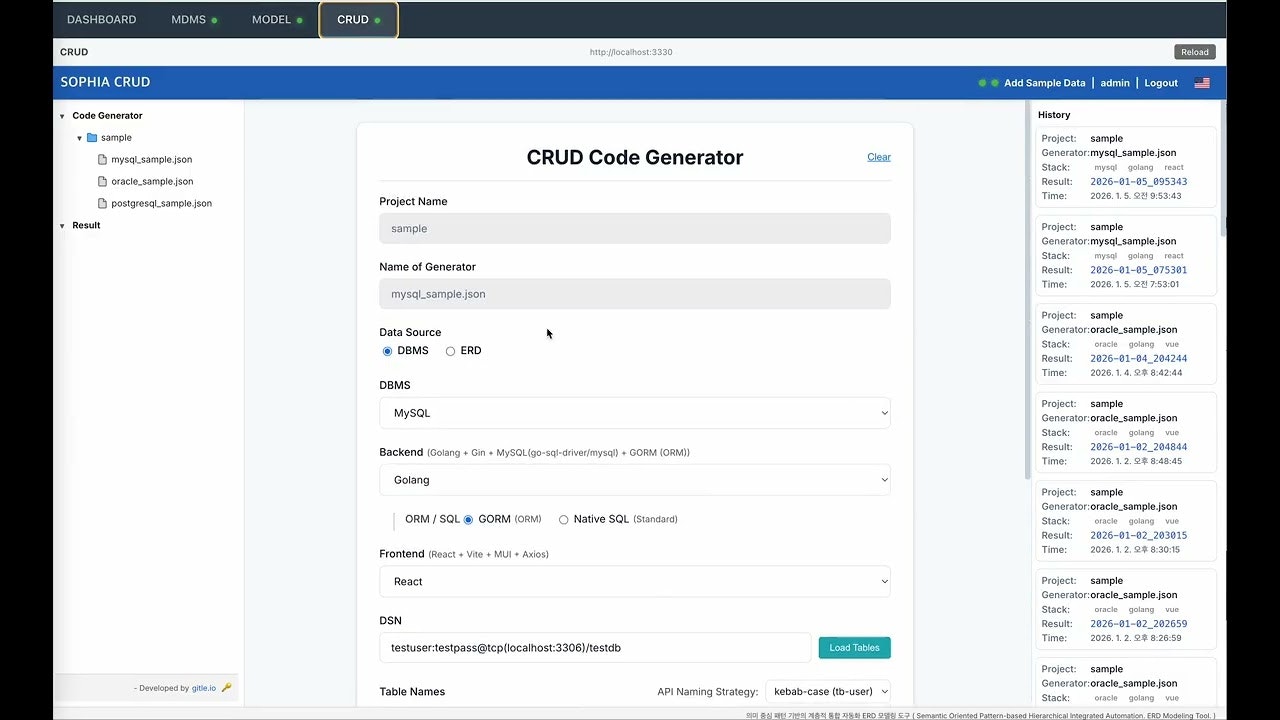
Task: Collapse the Code Generator tree node
Action: coord(62,116)
